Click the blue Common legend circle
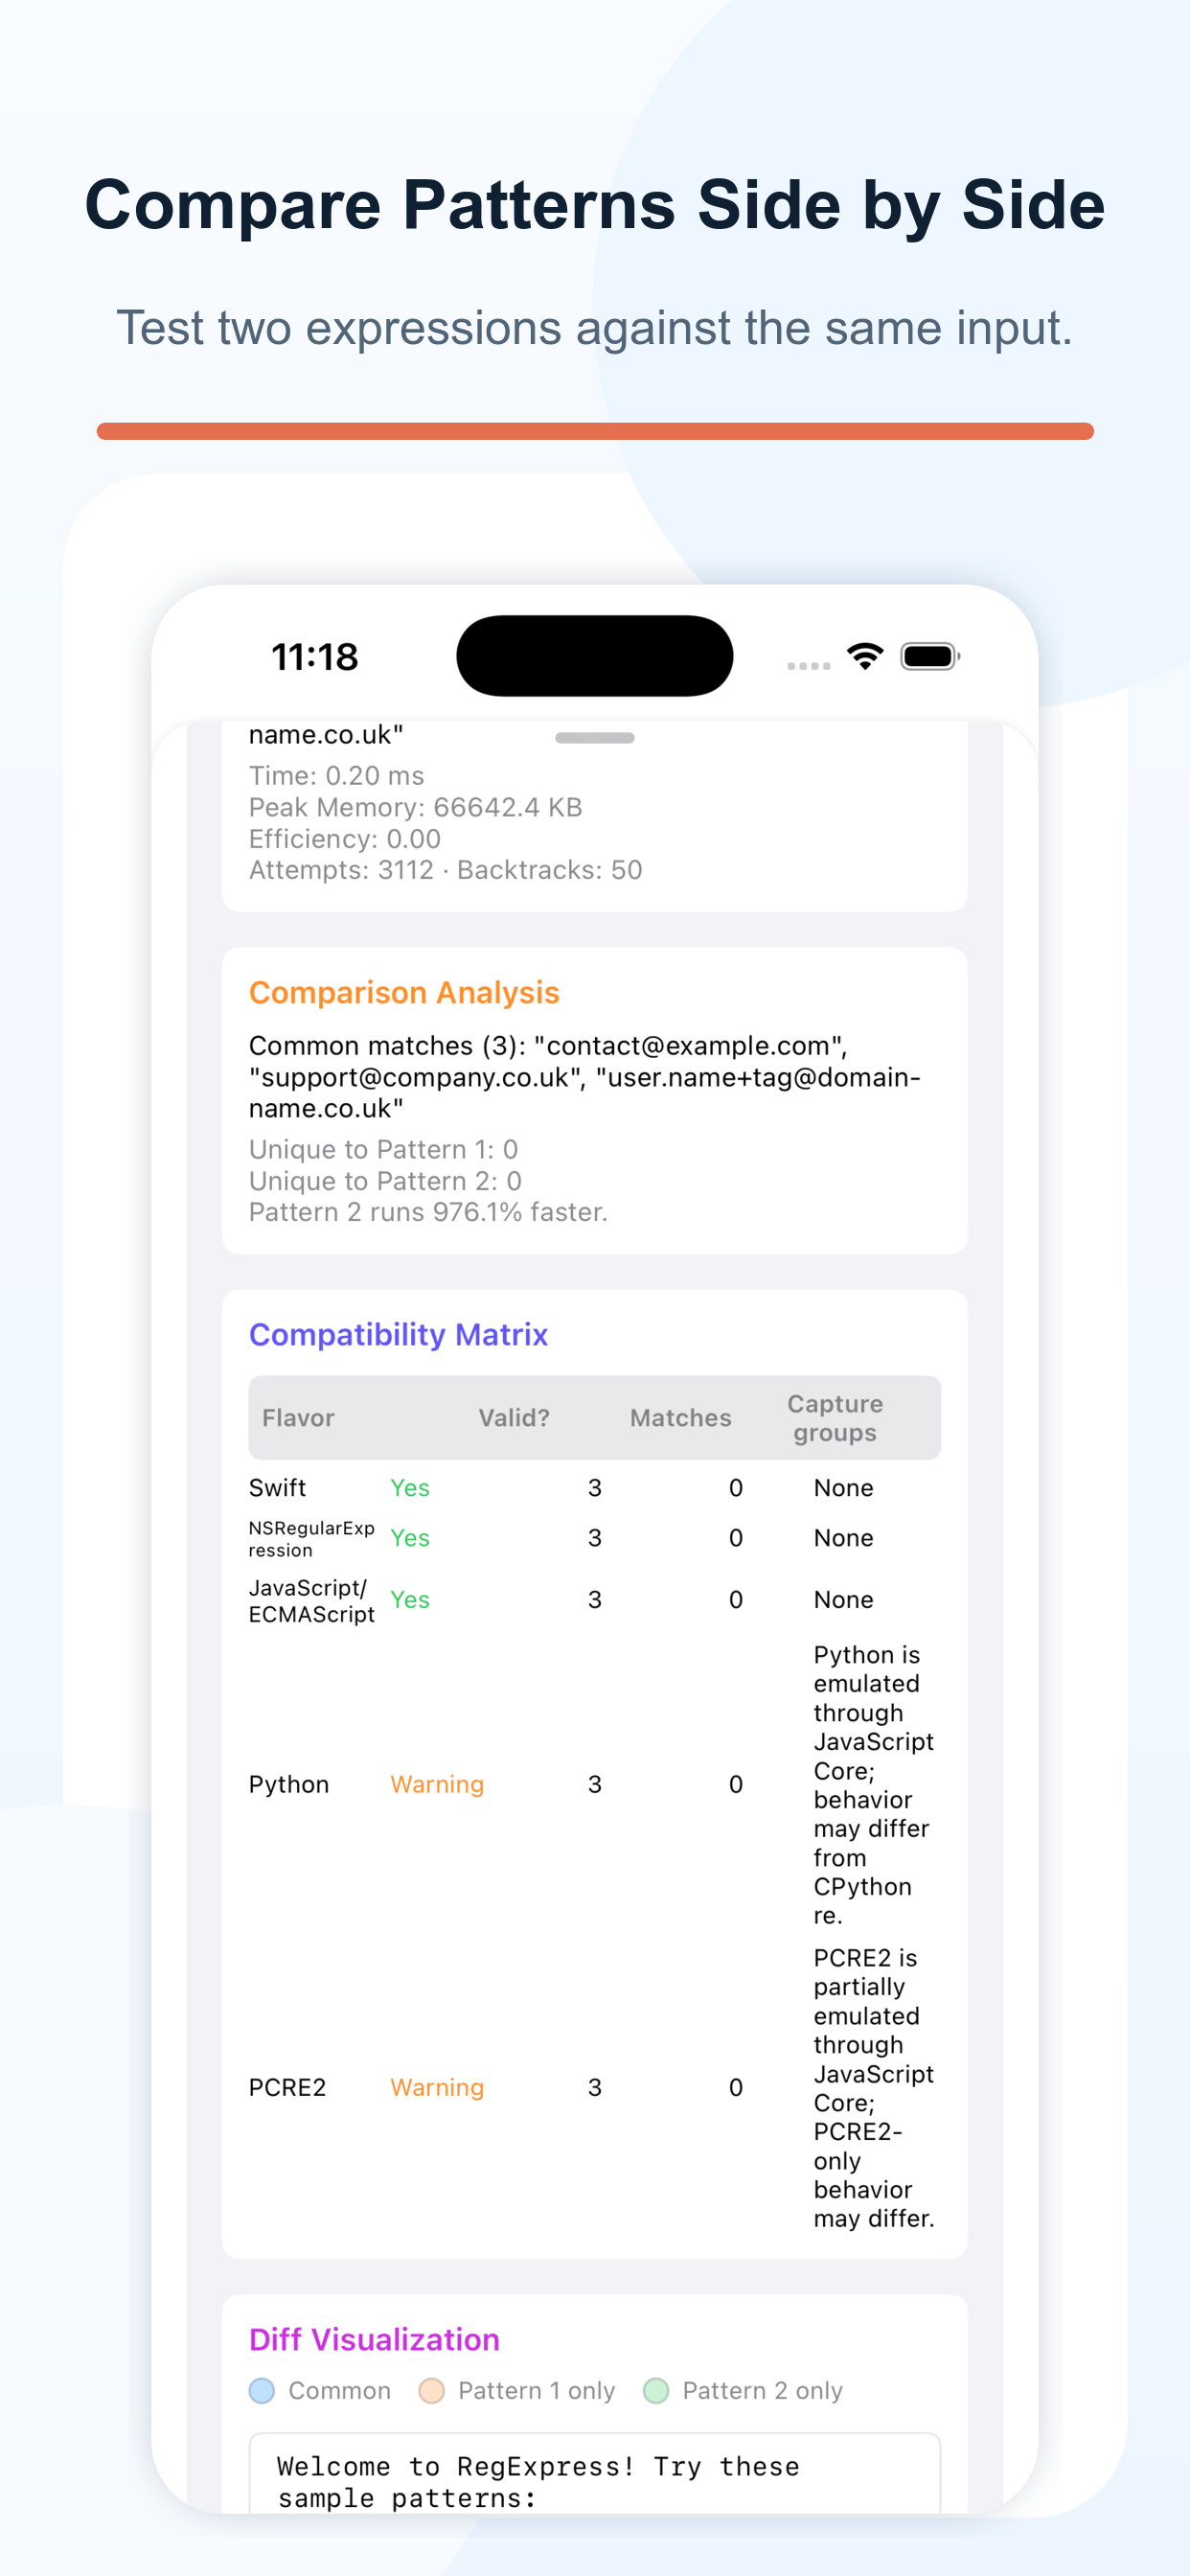The height and width of the screenshot is (2576, 1190). [x=262, y=2390]
